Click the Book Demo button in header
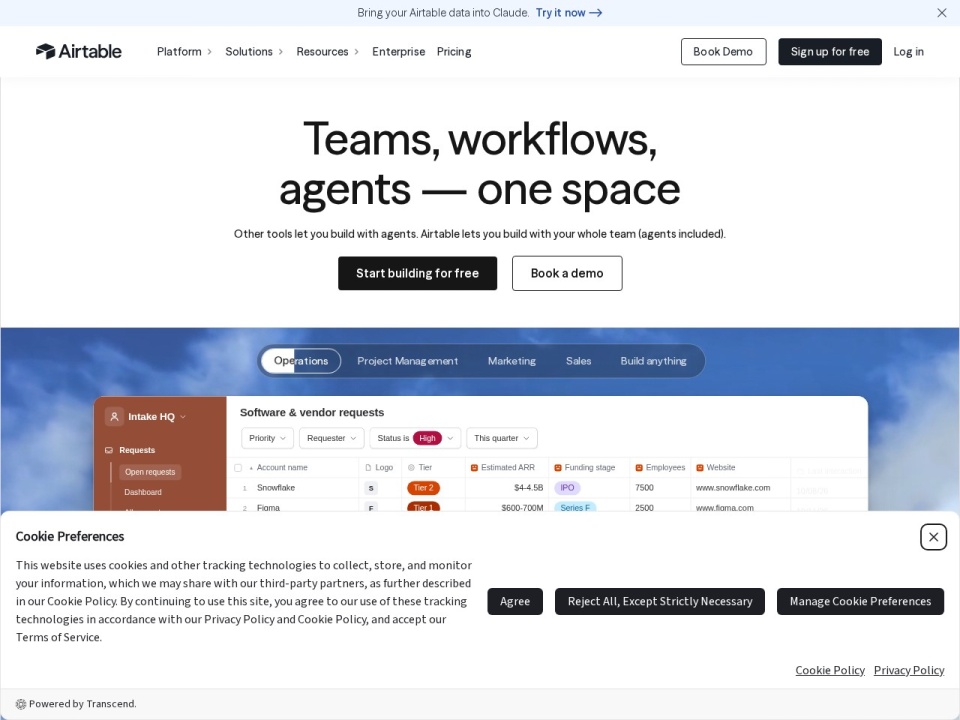 [723, 51]
